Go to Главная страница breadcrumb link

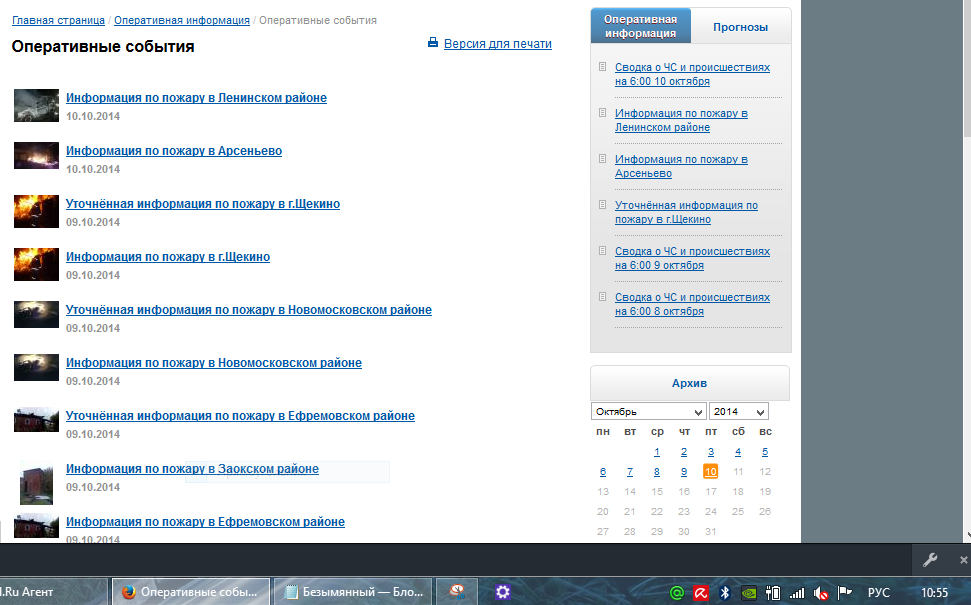[x=58, y=20]
